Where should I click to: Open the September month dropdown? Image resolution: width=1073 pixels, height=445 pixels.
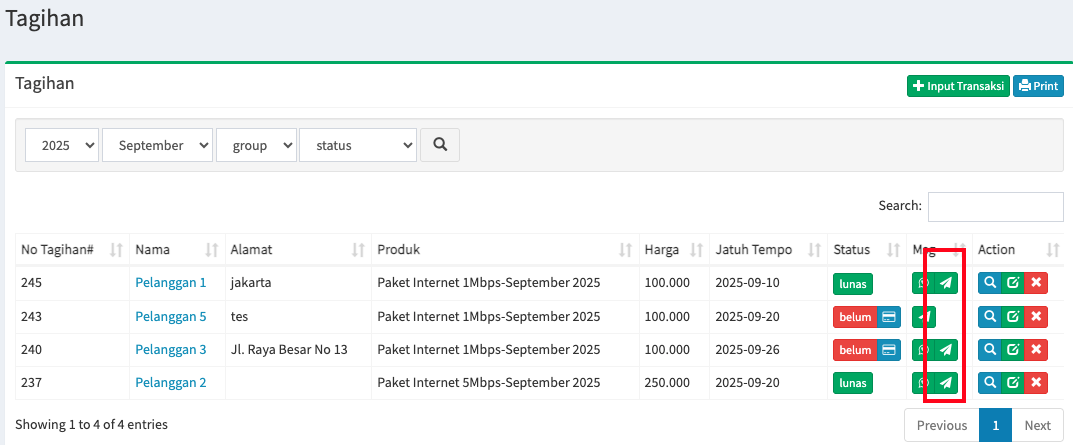click(157, 145)
